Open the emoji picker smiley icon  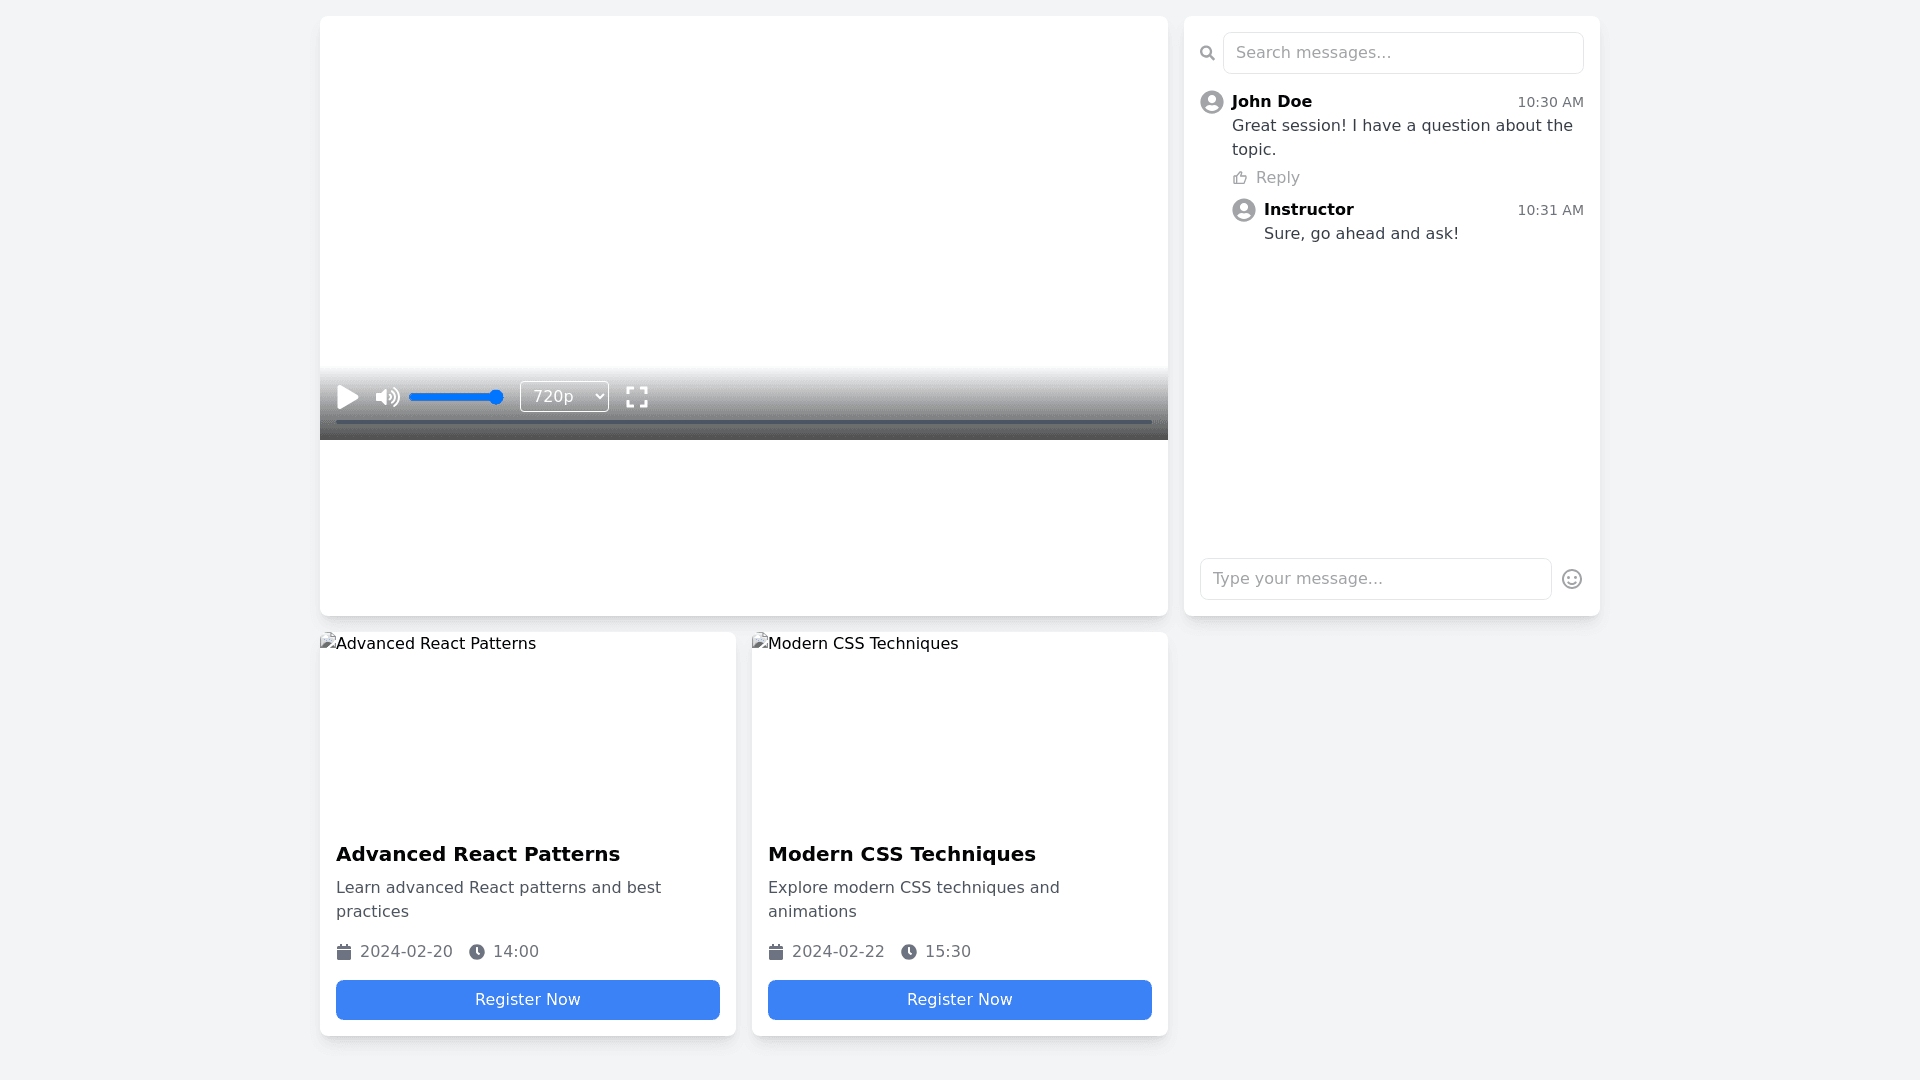(1572, 579)
